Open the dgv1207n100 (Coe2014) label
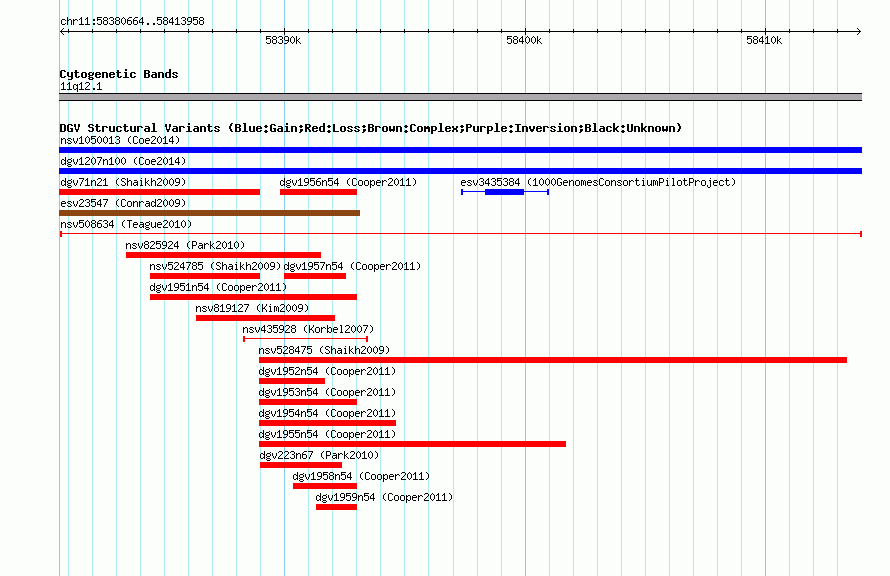This screenshot has width=890, height=576. pyautogui.click(x=123, y=161)
